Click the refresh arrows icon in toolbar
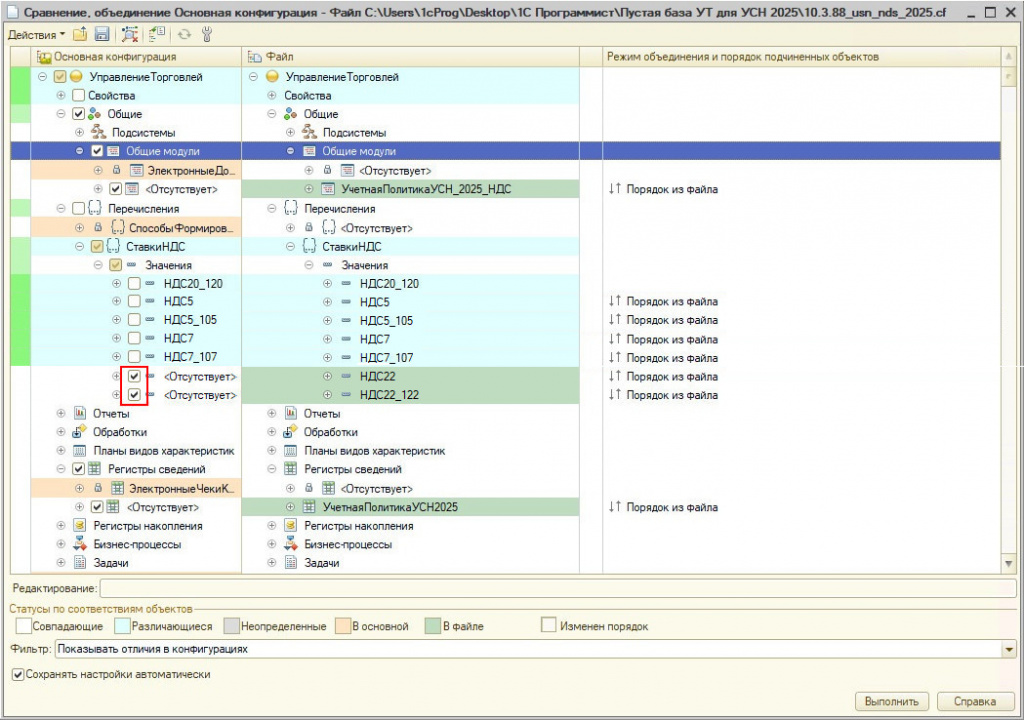This screenshot has height=720, width=1024. [185, 34]
